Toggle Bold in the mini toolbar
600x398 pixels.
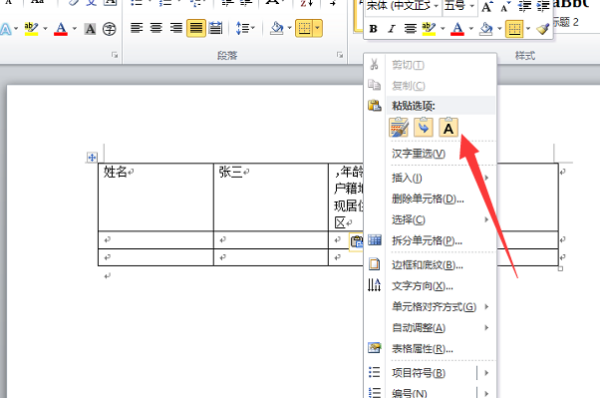[373, 29]
